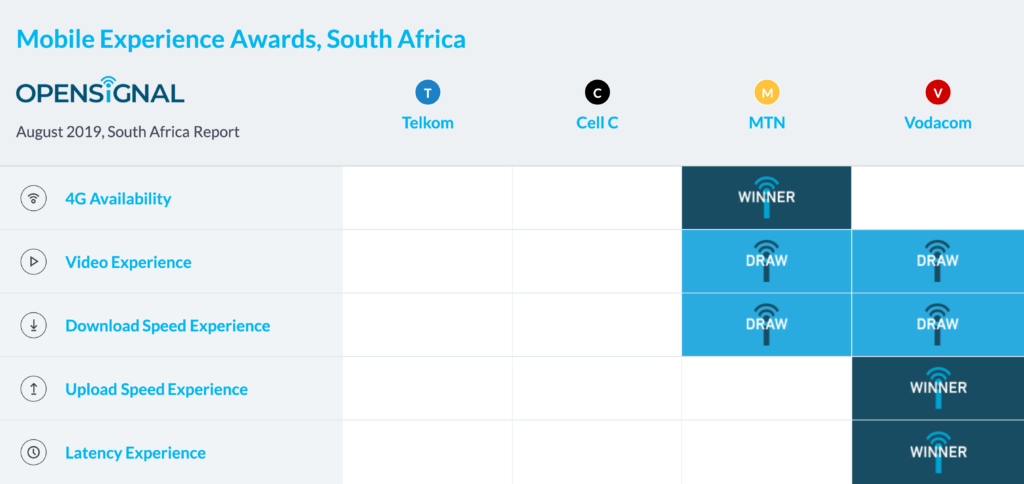Click MTN's 4G Availability WINNER badge
1024x484 pixels.
767,197
